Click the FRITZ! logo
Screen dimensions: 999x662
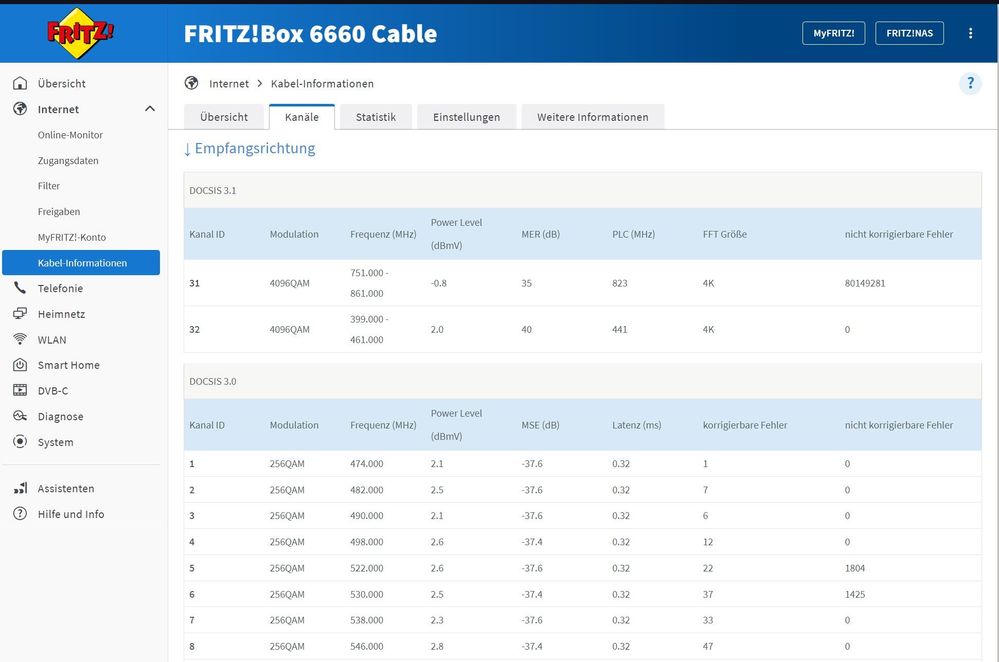pos(80,33)
